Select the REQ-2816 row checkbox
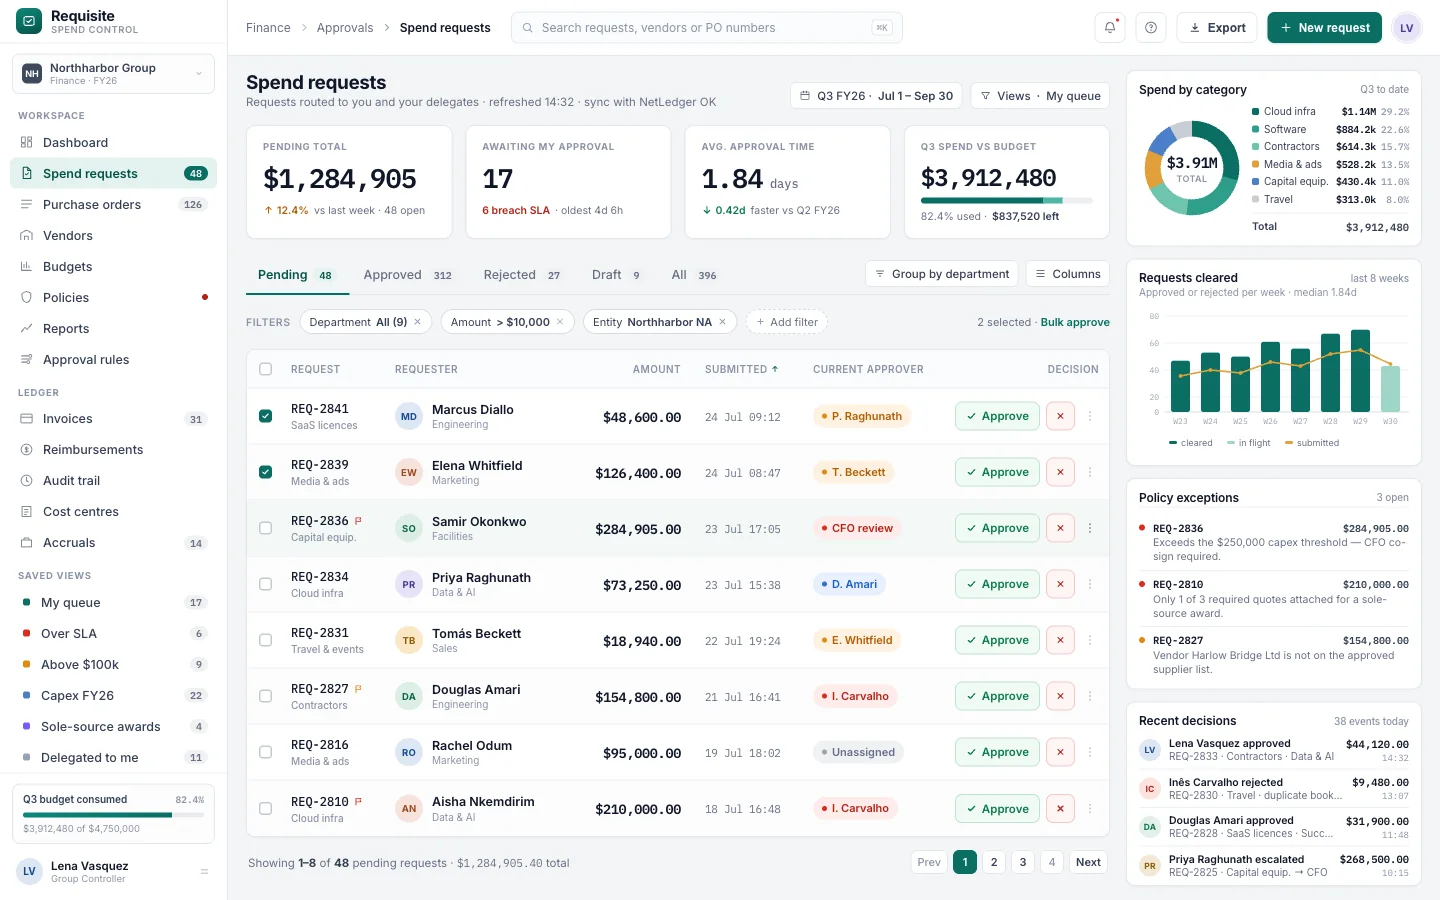This screenshot has height=900, width=1440. click(265, 752)
